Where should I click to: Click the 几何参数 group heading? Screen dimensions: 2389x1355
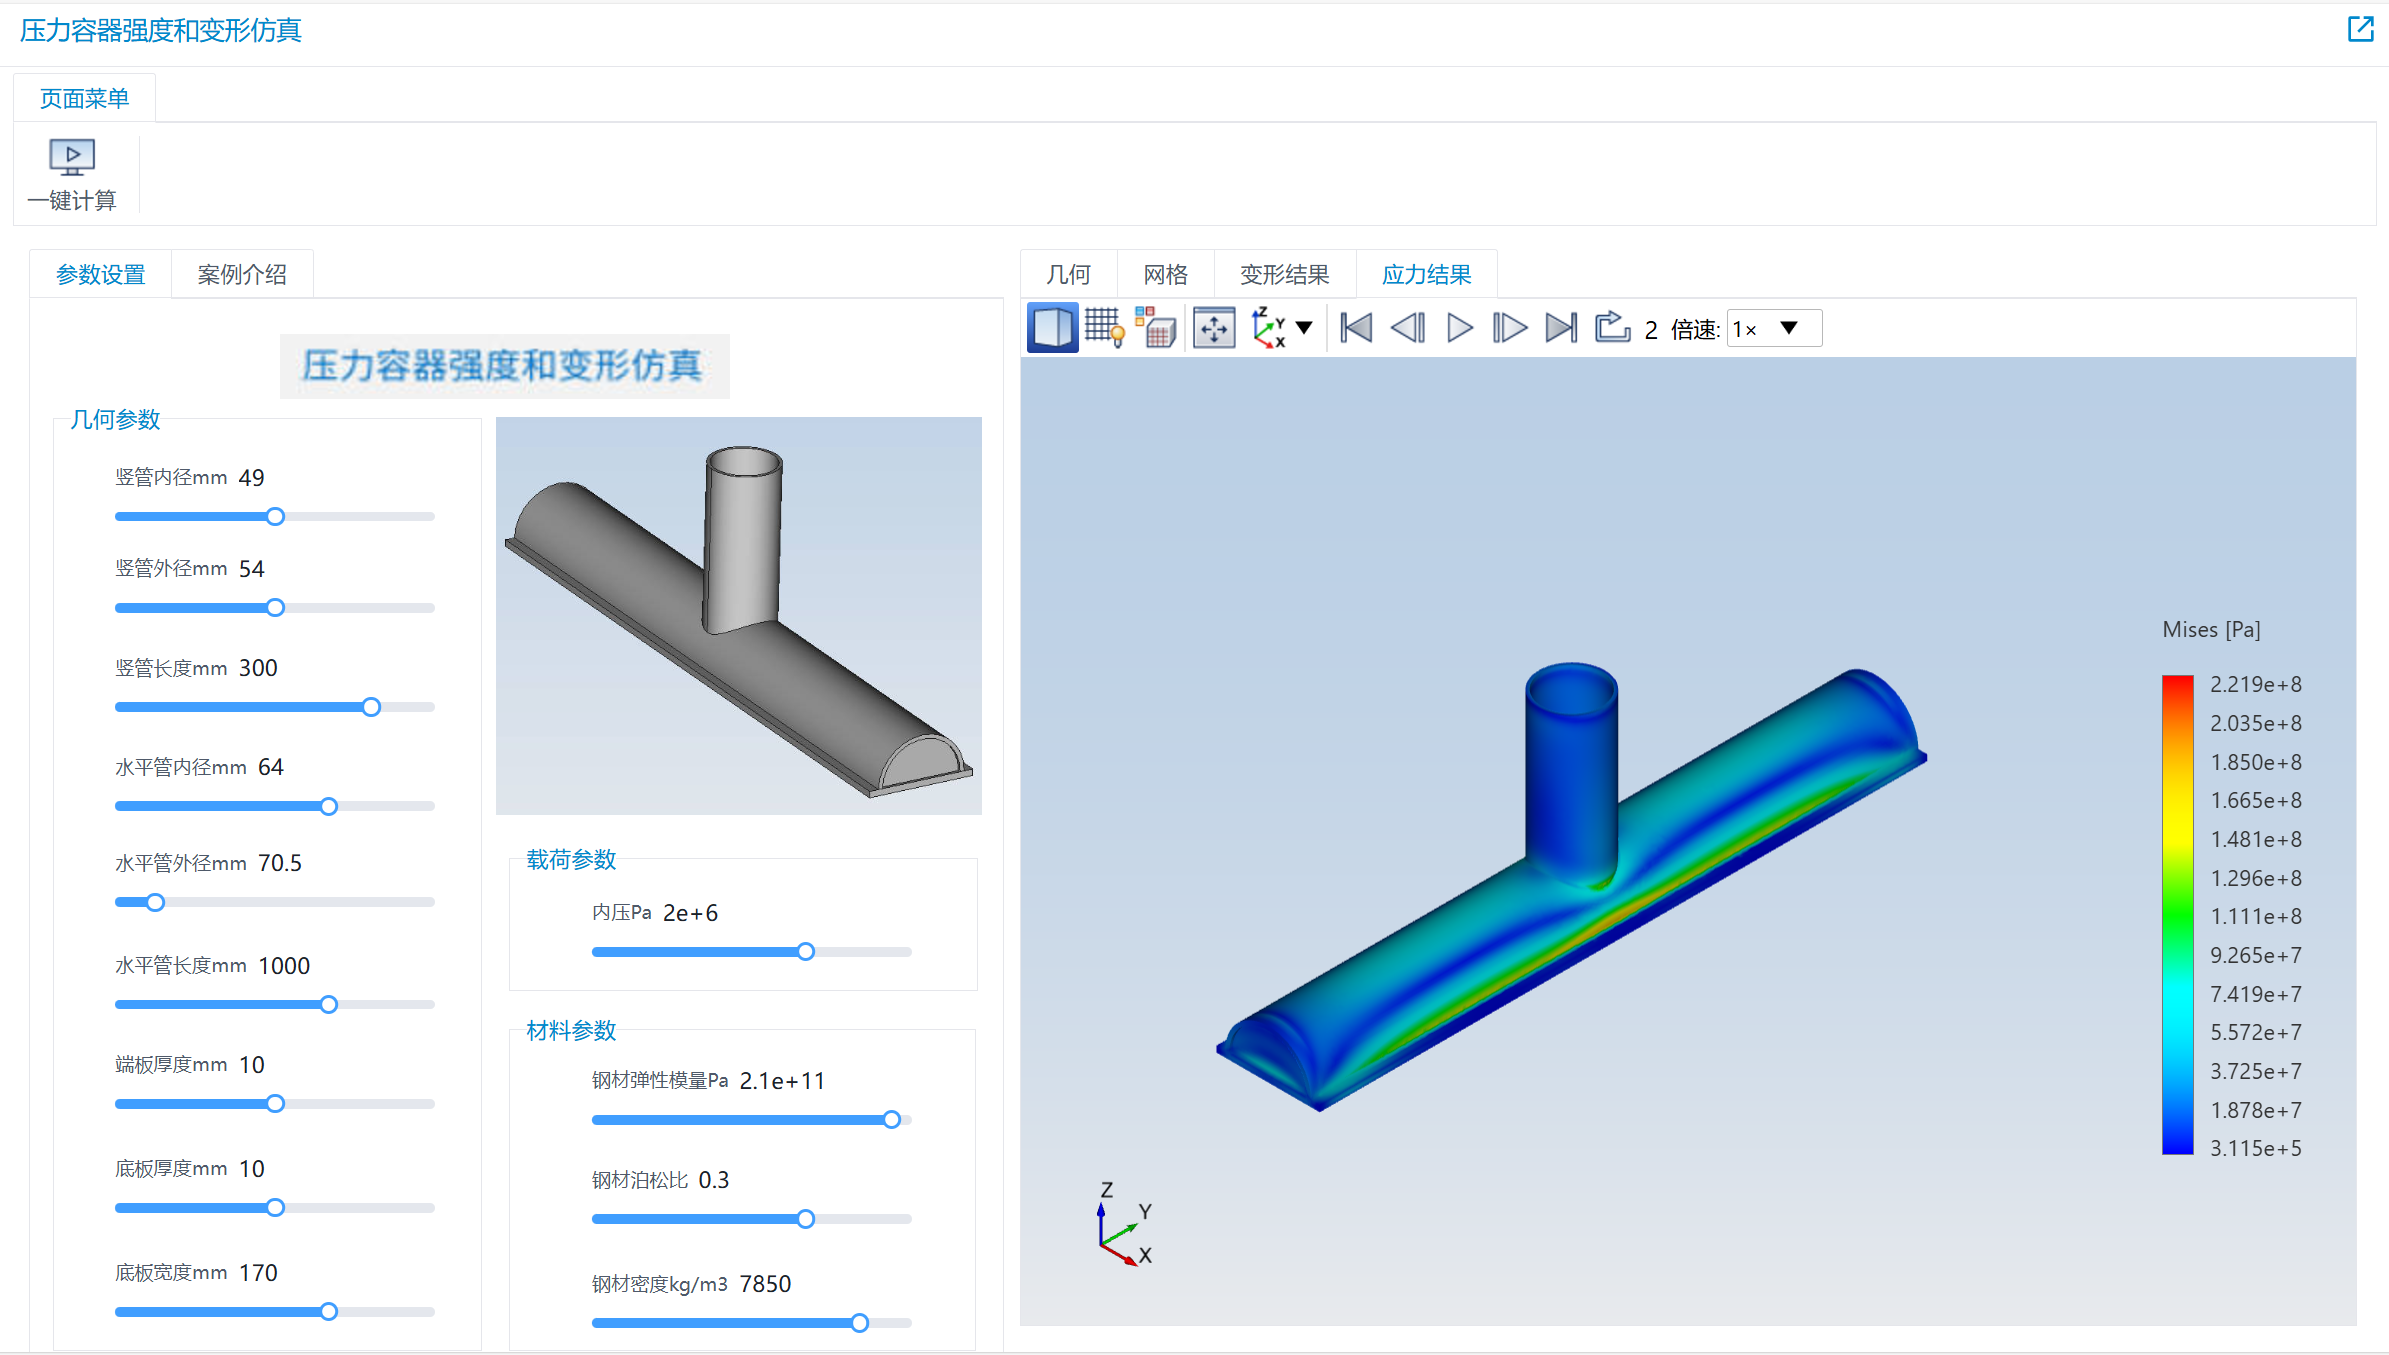[x=115, y=419]
